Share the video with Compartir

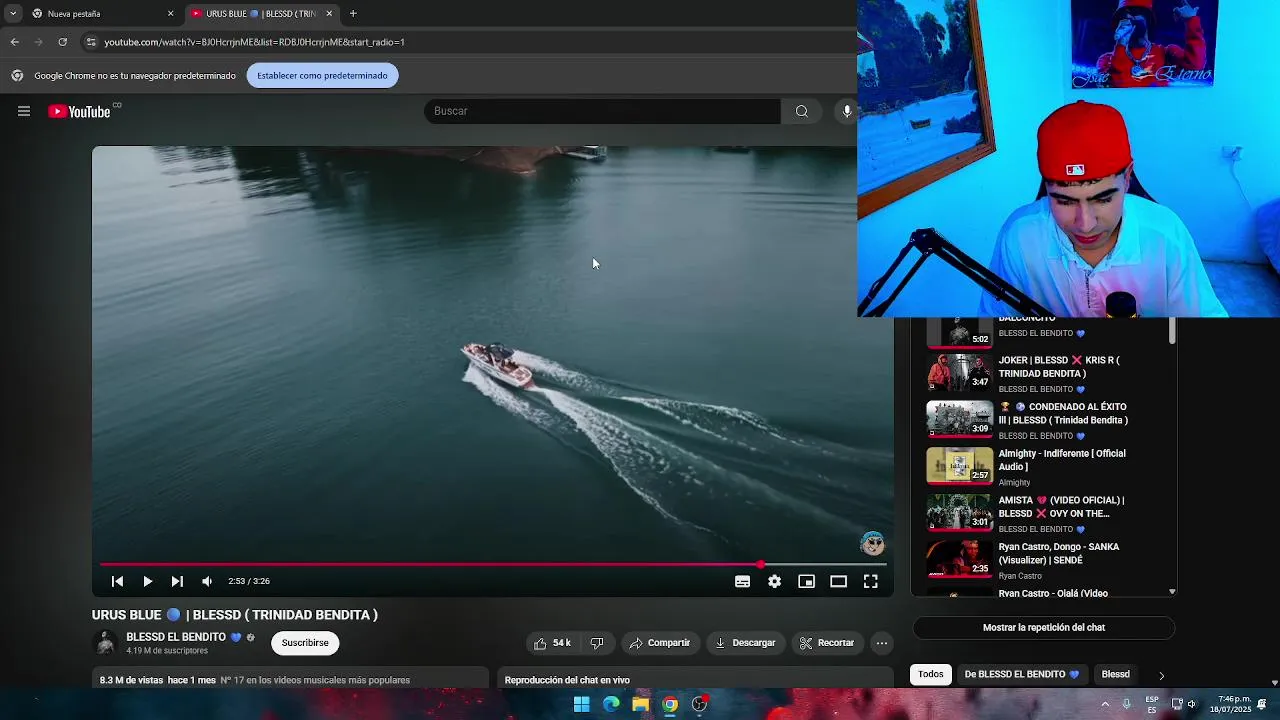click(659, 643)
